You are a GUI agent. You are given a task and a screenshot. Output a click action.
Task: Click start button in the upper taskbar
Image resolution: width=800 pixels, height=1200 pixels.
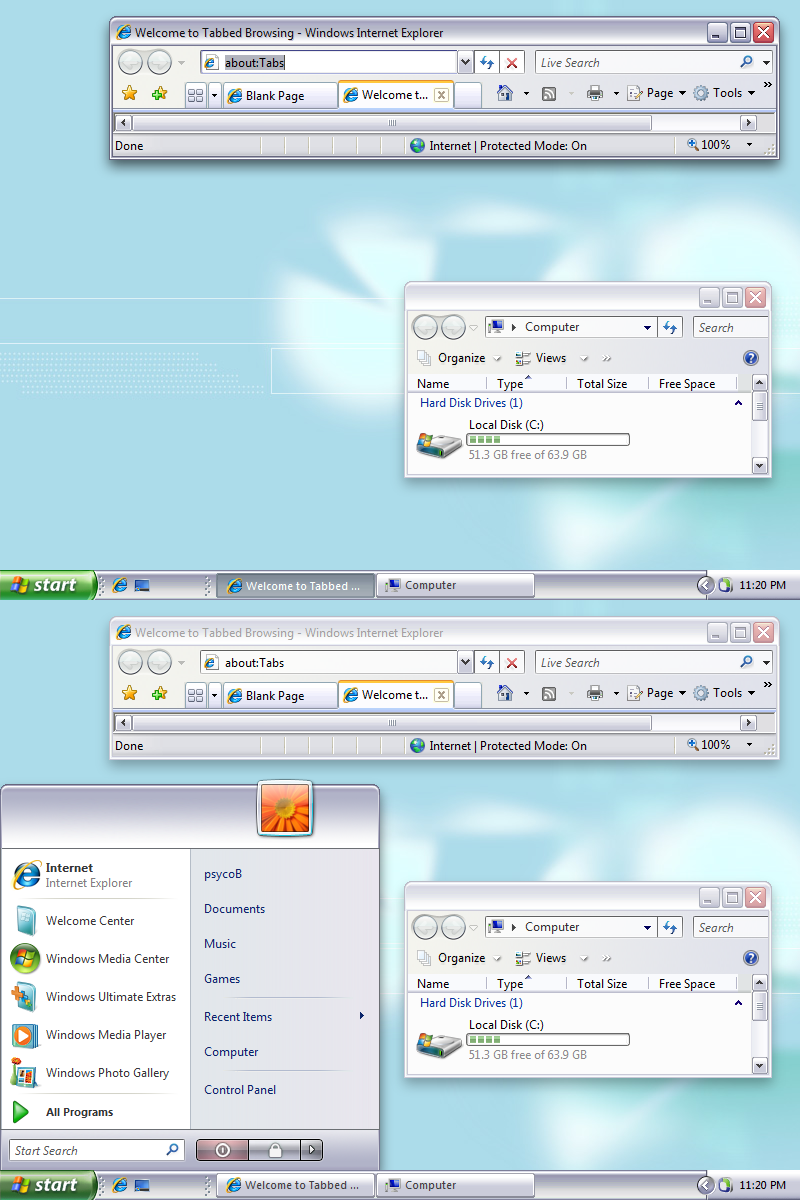coord(47,585)
